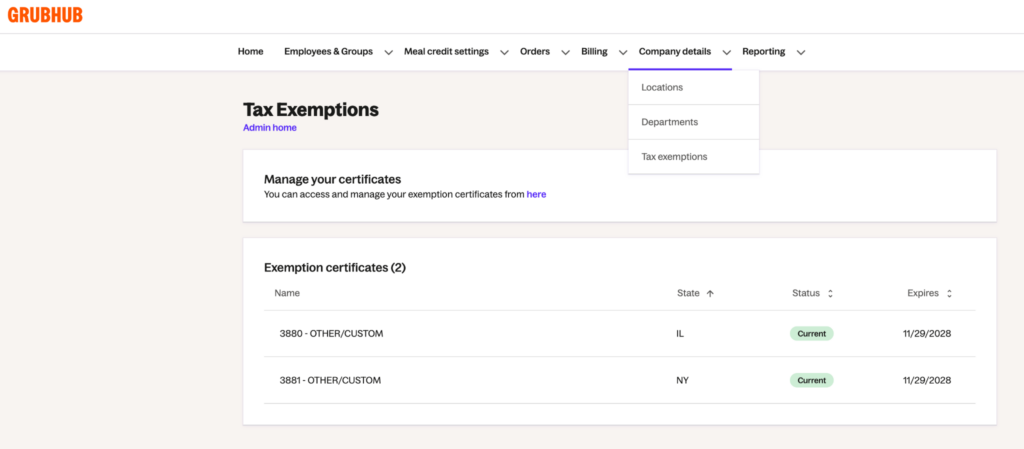Expand the Orders menu chevron
The height and width of the screenshot is (449, 1024).
click(566, 52)
